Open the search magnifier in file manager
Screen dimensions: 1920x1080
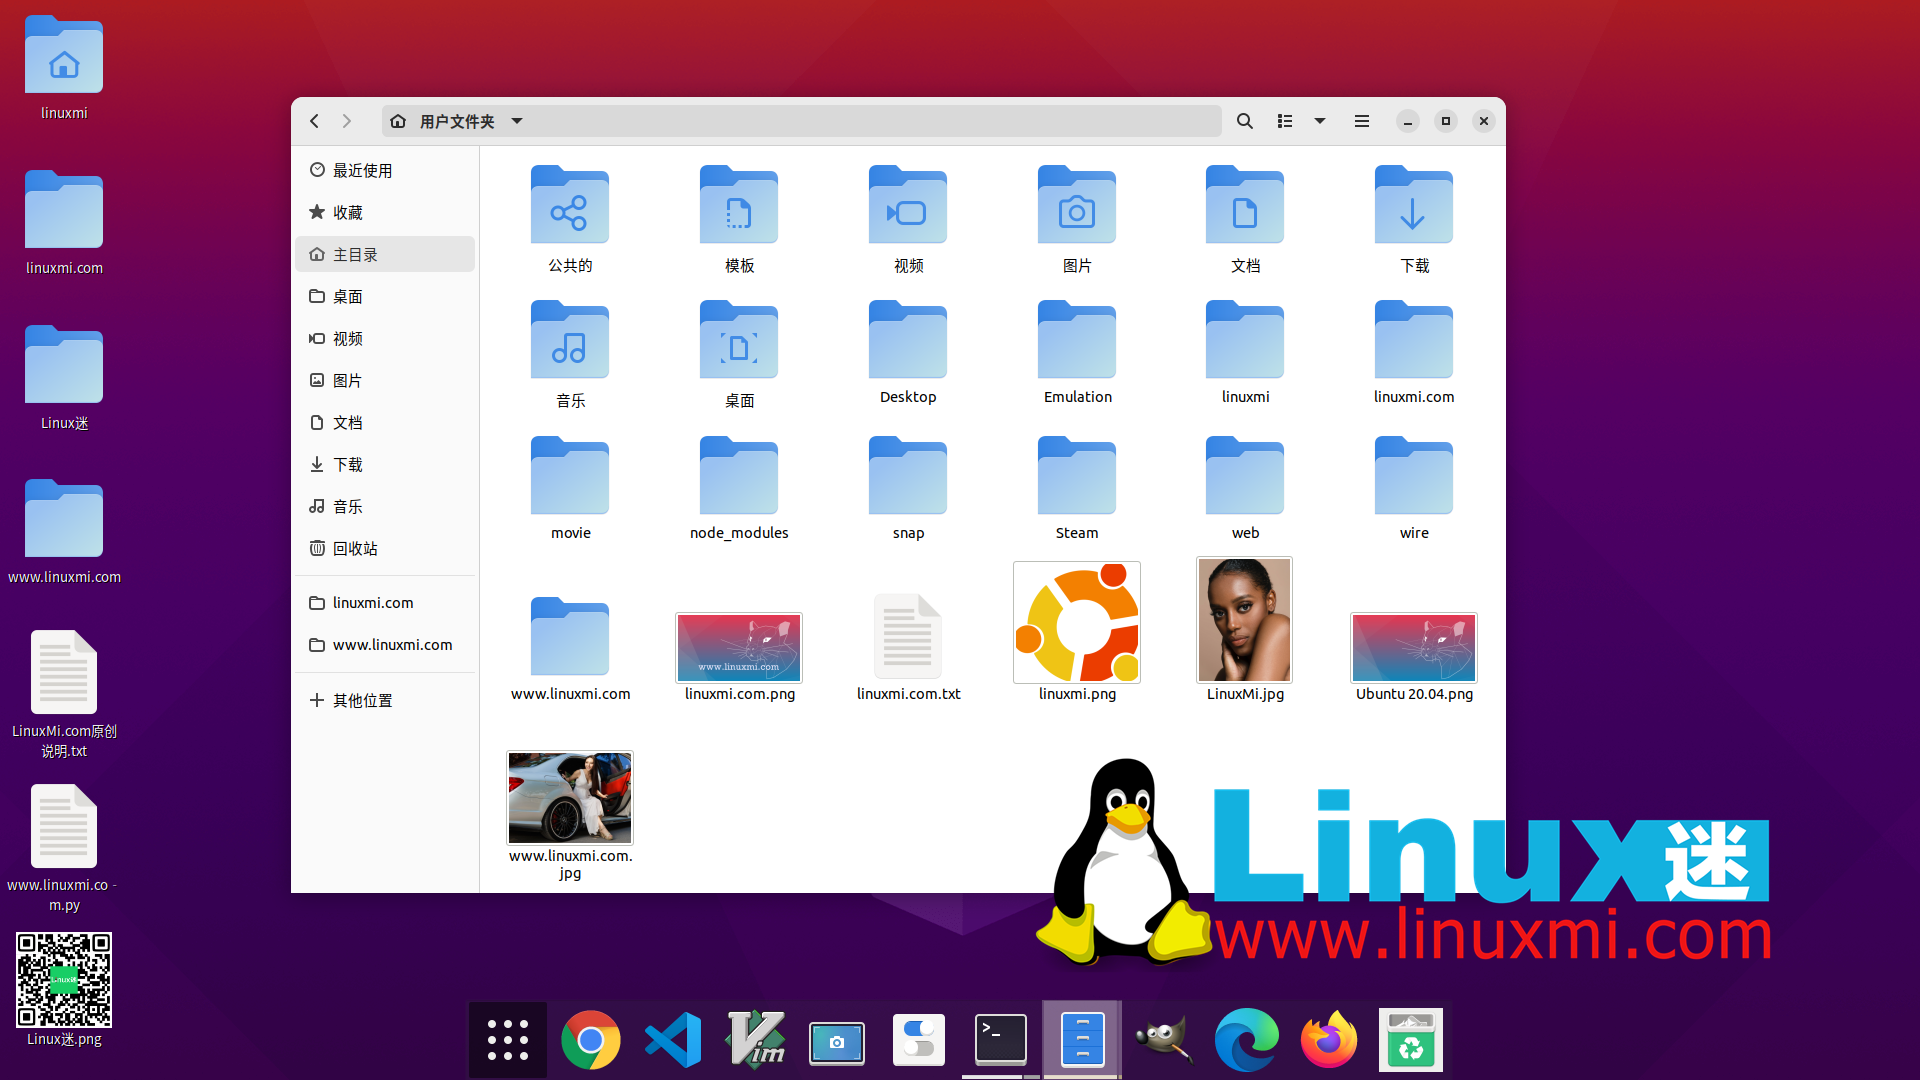click(1244, 121)
